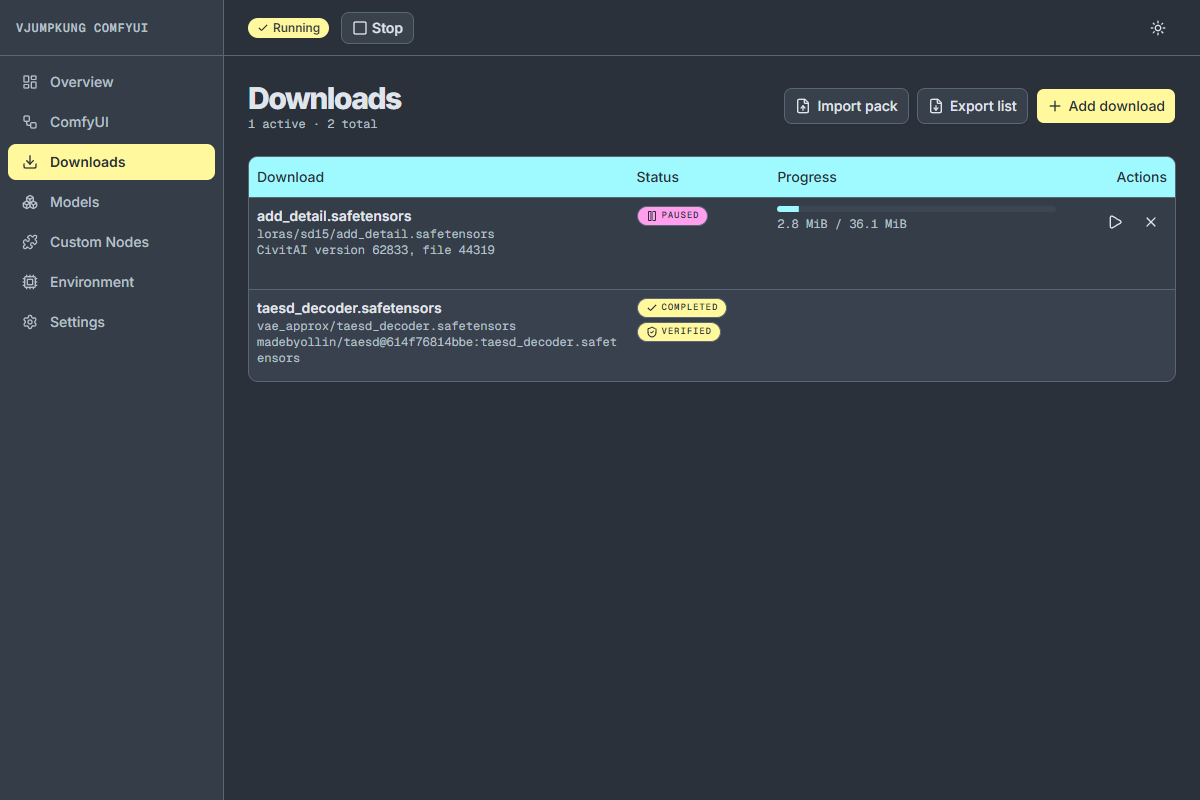The image size is (1200, 800).
Task: Stop the running ComfyUI instance
Action: tap(377, 28)
